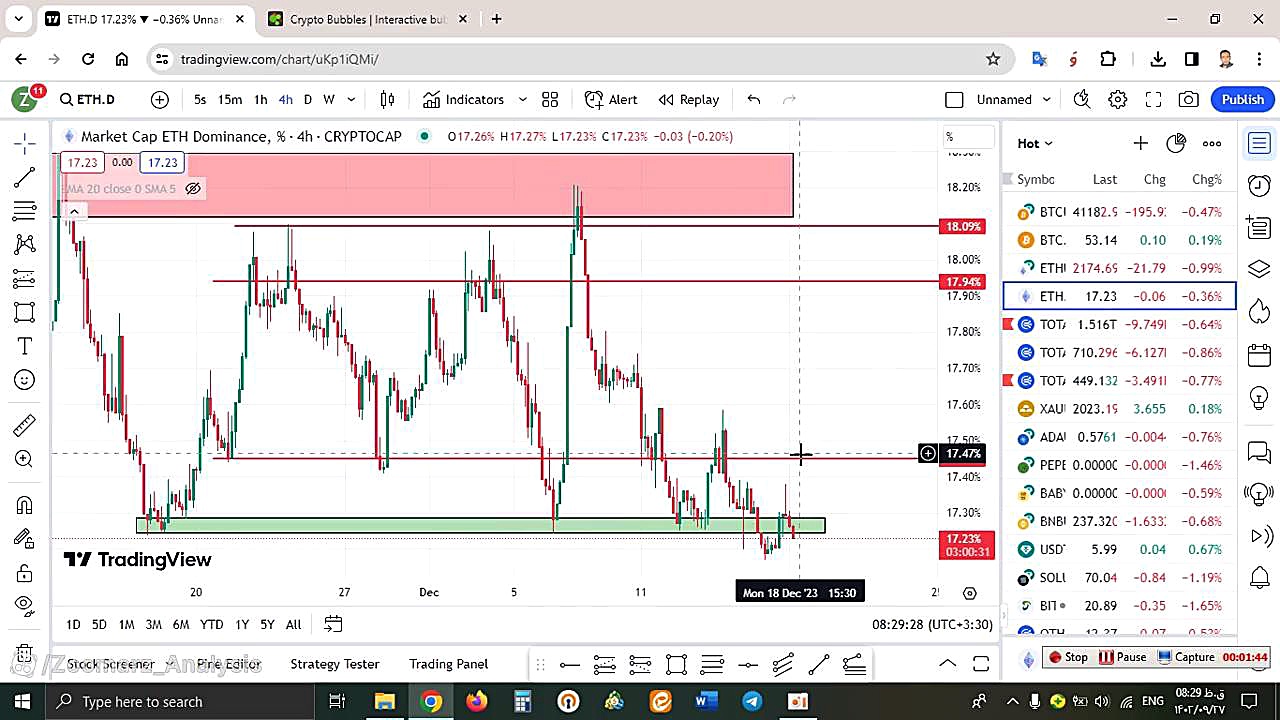Screen dimensions: 1280x720
Task: Toggle stay in drawing mode
Action: 25,539
